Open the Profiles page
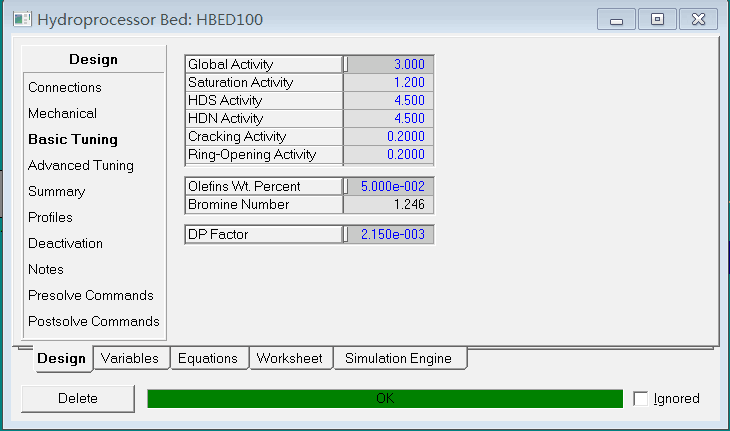The image size is (730, 431). 50,217
